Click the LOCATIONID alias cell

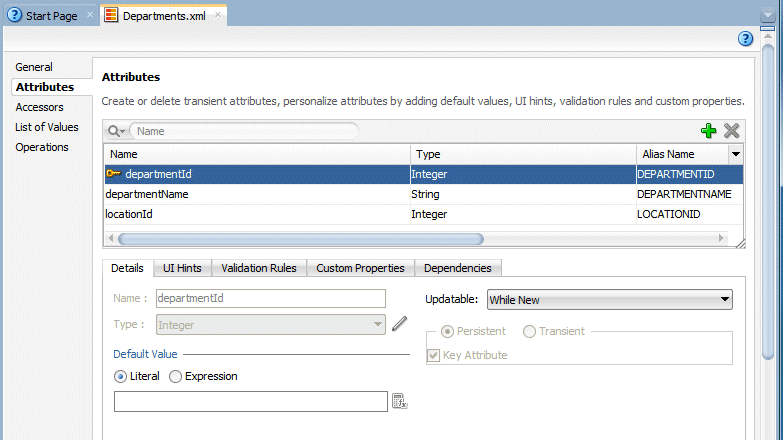click(x=689, y=214)
